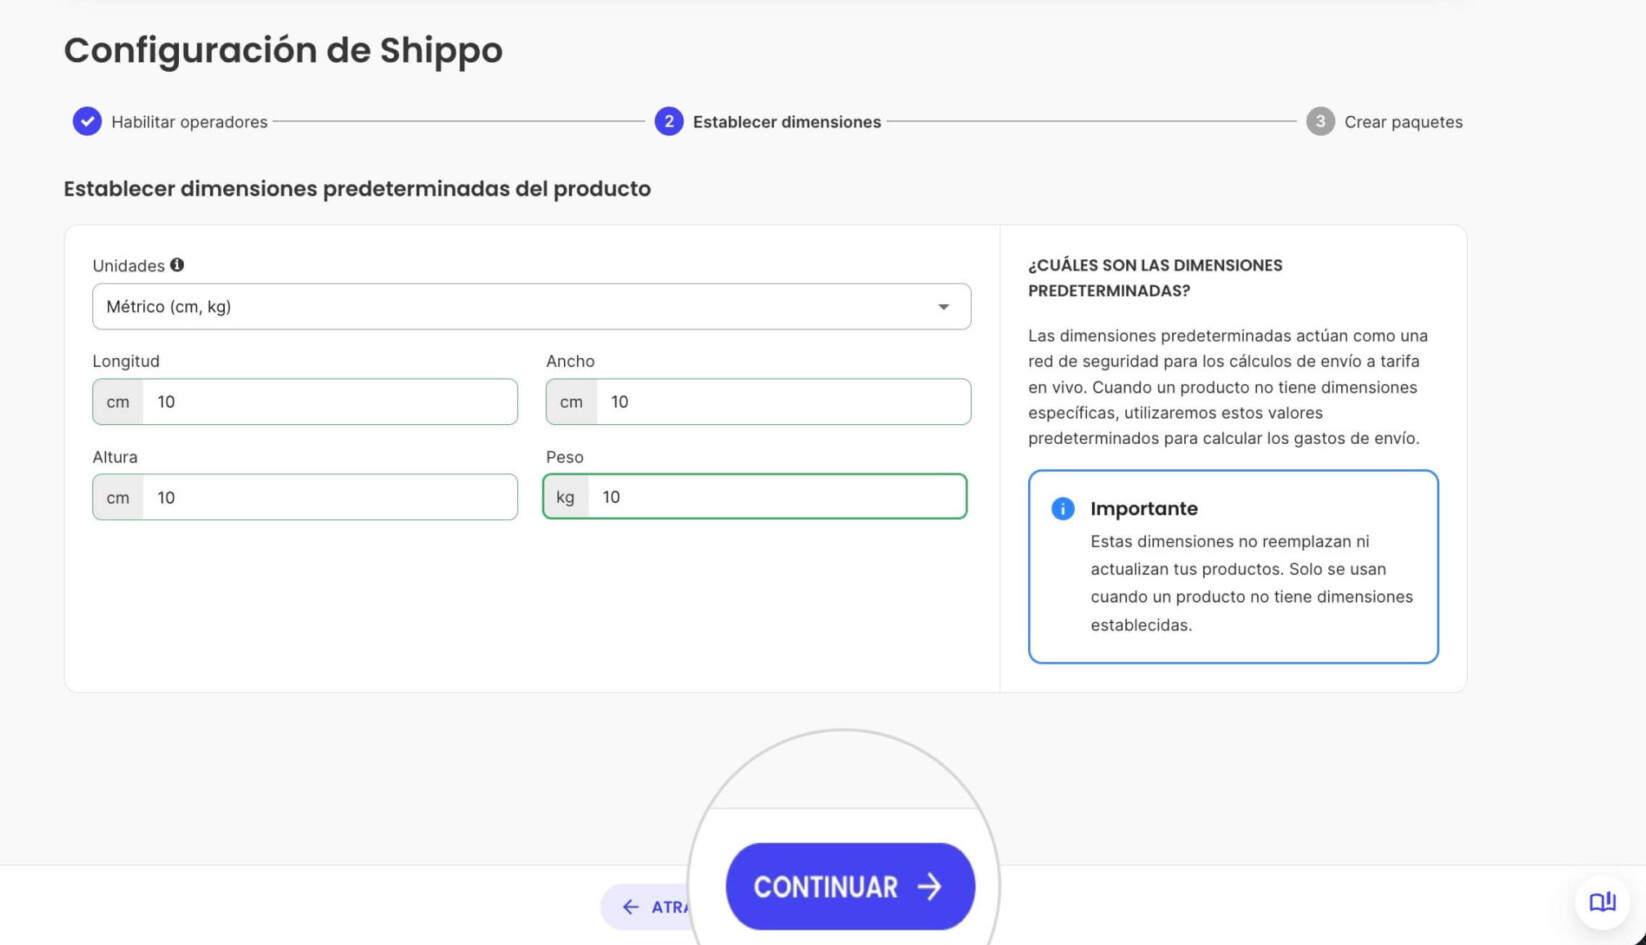The height and width of the screenshot is (945, 1646).
Task: Go to Habilitar operadores step
Action: pos(189,122)
